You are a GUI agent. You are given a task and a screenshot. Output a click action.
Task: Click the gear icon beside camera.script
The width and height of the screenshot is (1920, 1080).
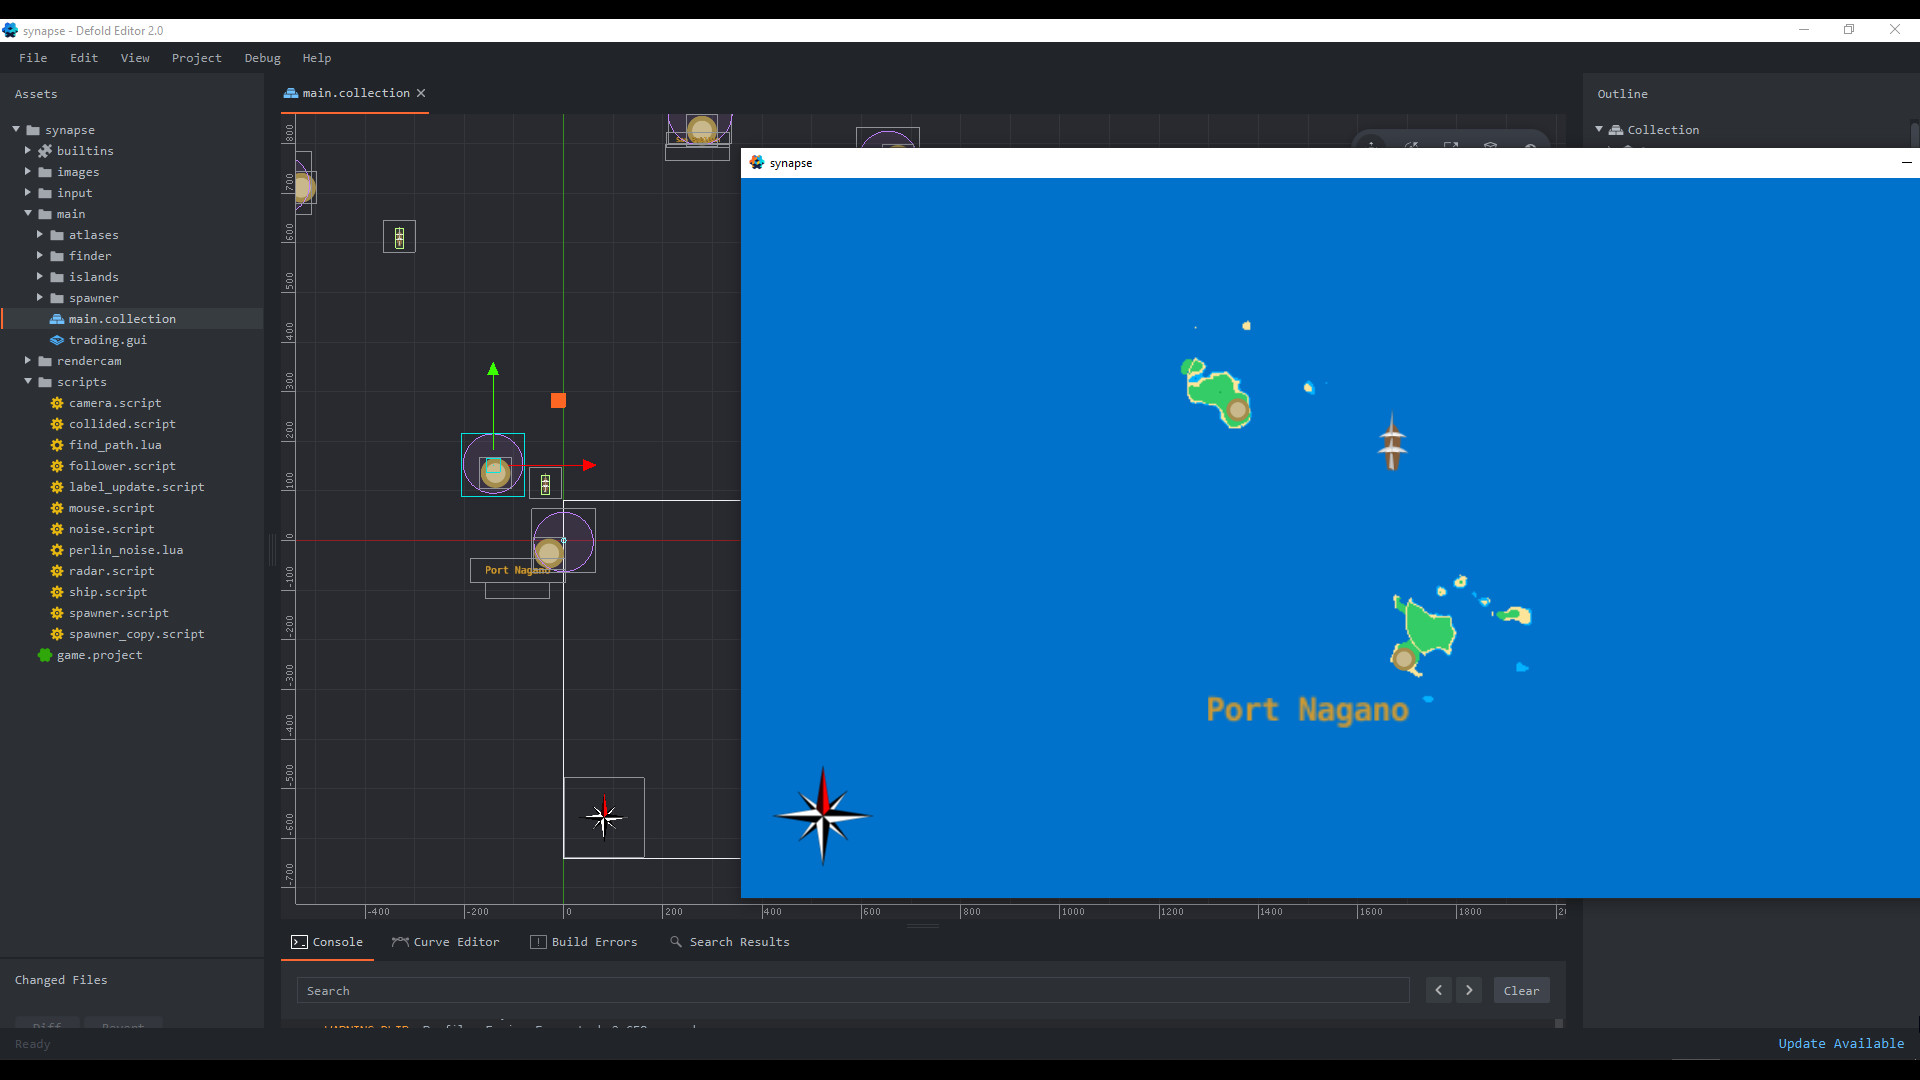click(57, 403)
